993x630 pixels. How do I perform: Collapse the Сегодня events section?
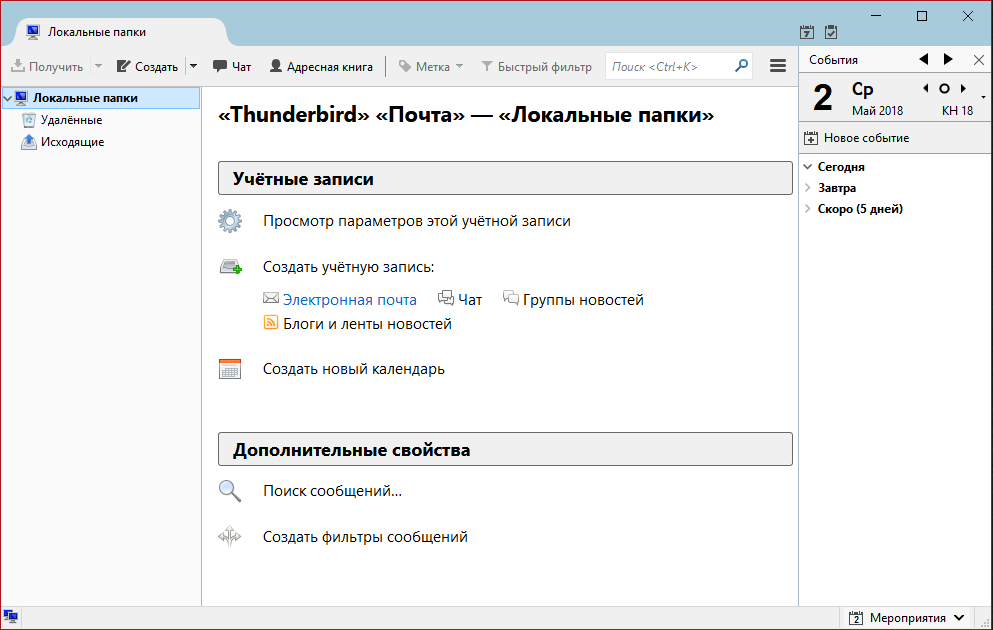point(808,167)
